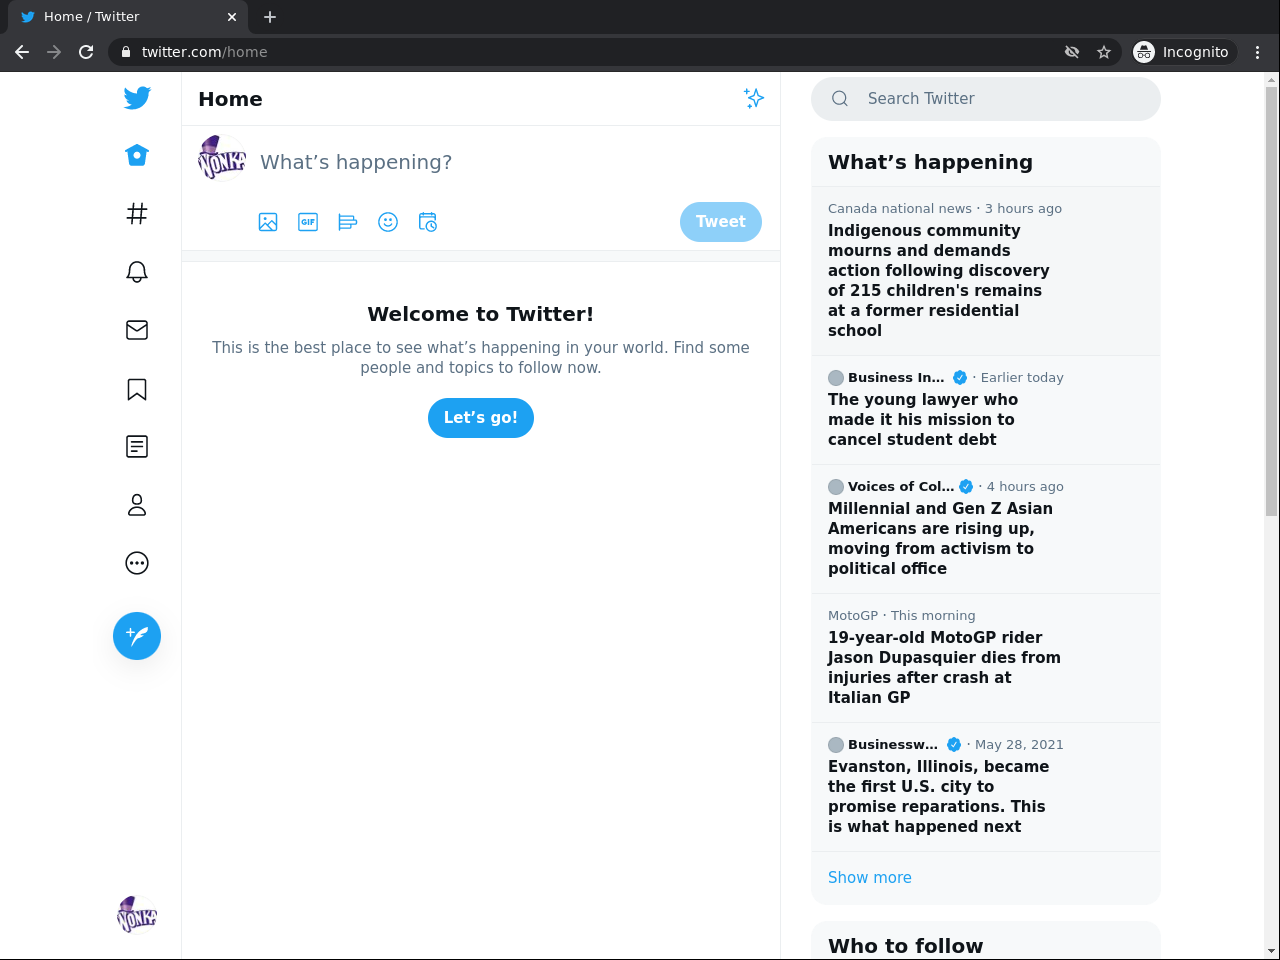Click the Show more link
The height and width of the screenshot is (960, 1280).
pos(870,877)
